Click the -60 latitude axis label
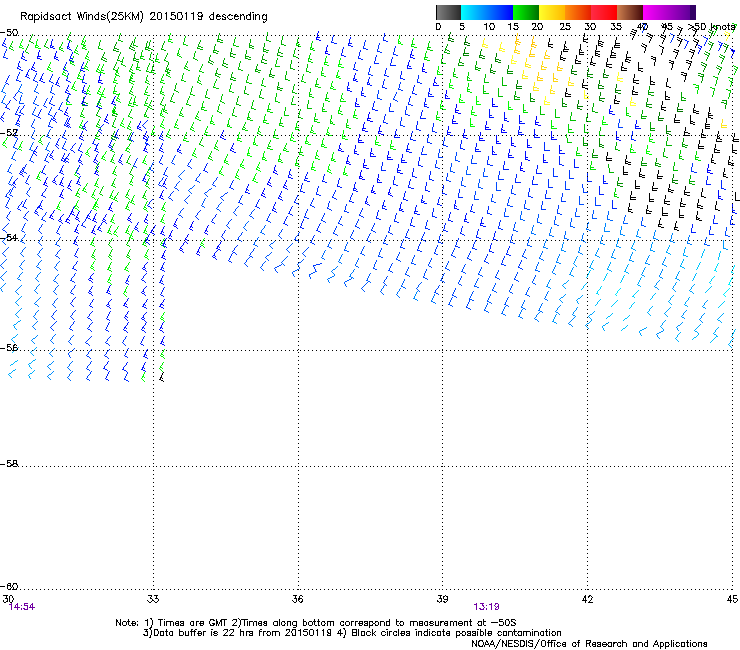 click(x=9, y=586)
